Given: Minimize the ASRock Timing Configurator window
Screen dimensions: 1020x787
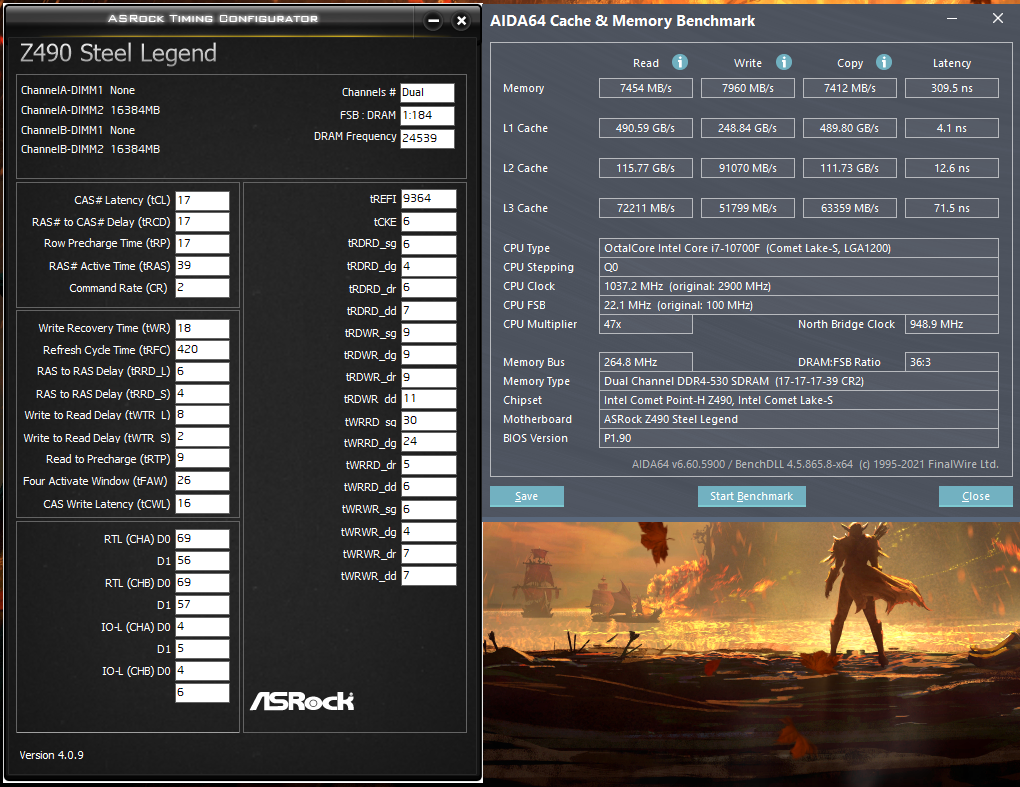Looking at the screenshot, I should point(433,21).
